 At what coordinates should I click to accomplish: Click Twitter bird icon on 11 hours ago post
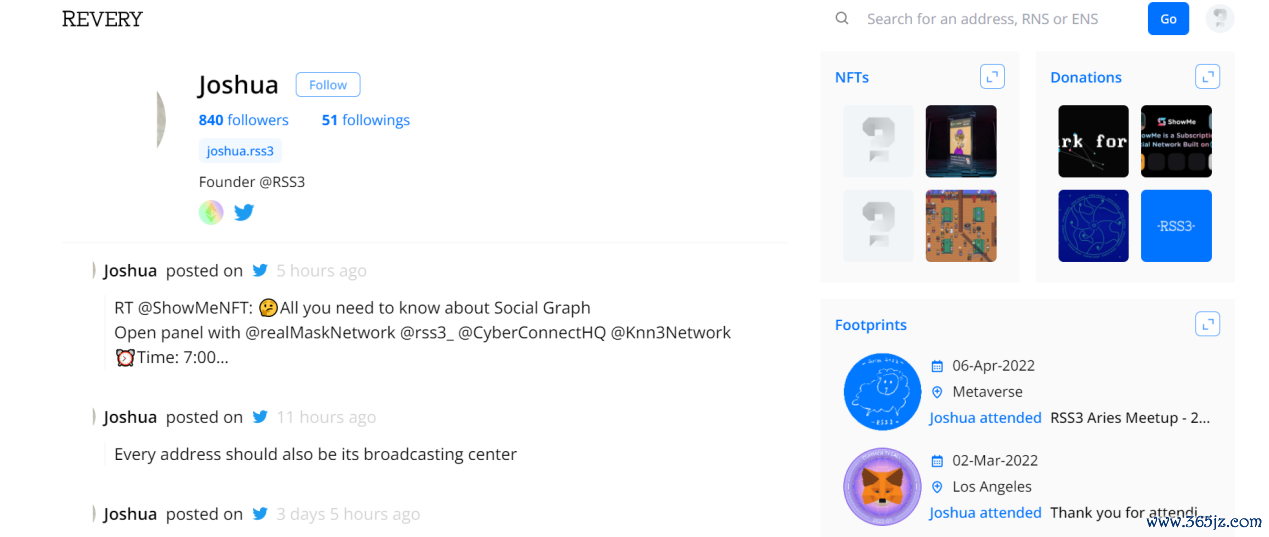click(x=260, y=417)
